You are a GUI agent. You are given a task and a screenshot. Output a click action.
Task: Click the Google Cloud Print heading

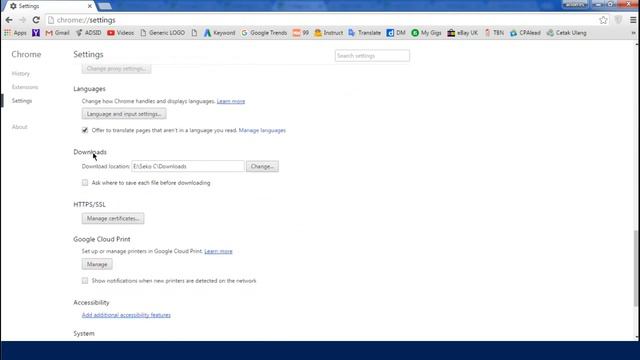point(102,239)
